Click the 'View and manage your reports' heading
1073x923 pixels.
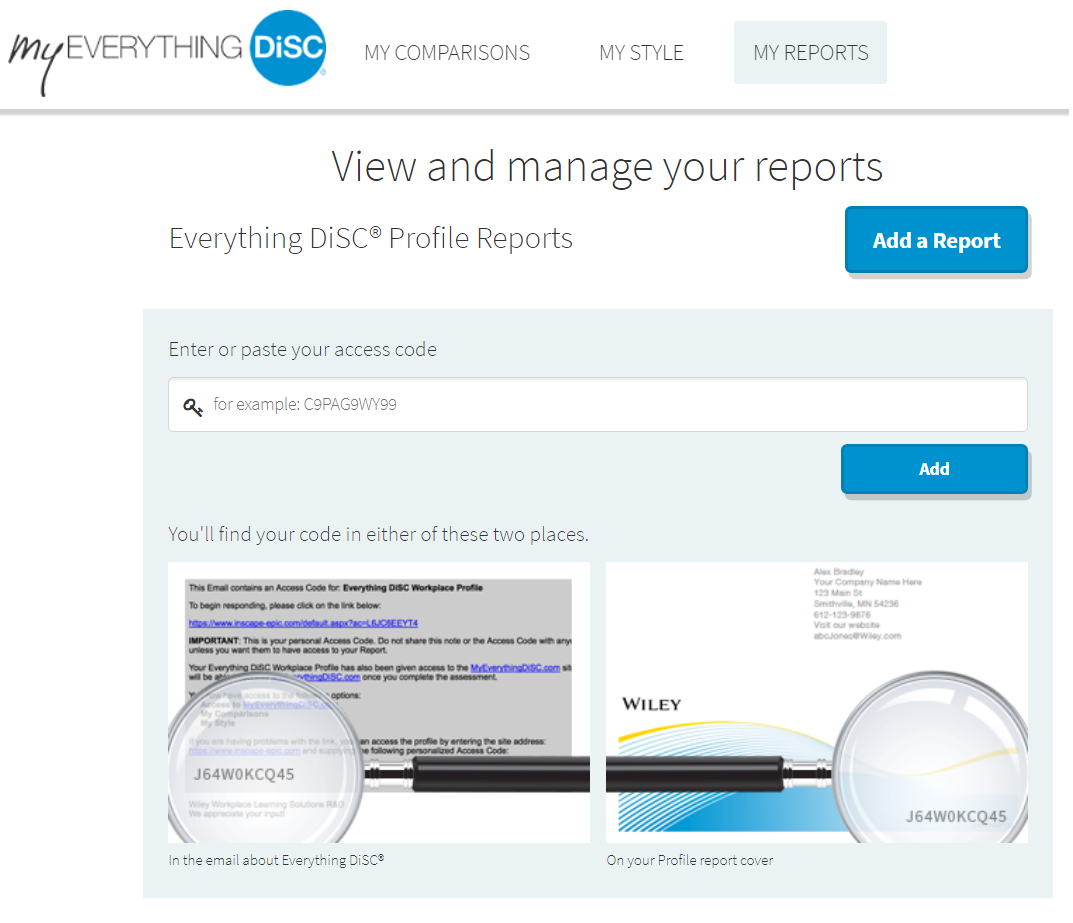click(x=608, y=167)
